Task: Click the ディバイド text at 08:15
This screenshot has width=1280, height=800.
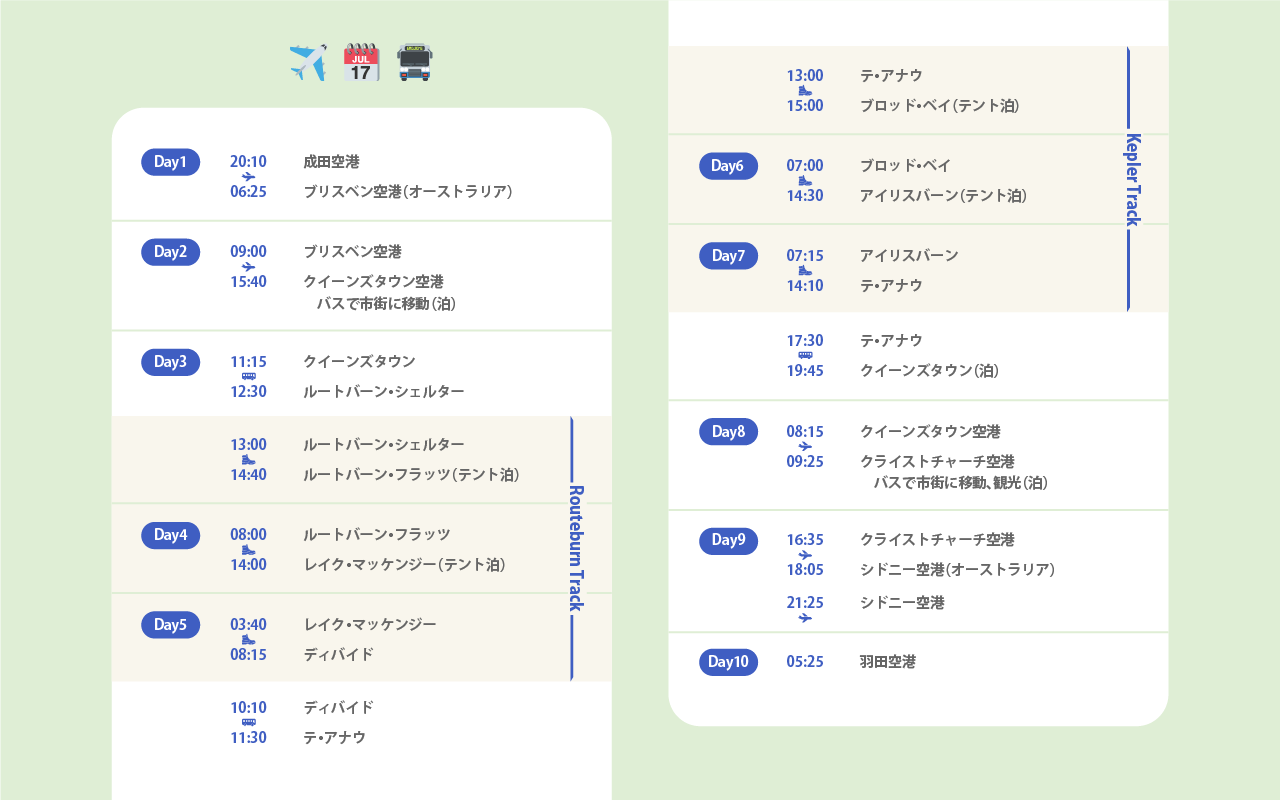Action: (x=338, y=655)
